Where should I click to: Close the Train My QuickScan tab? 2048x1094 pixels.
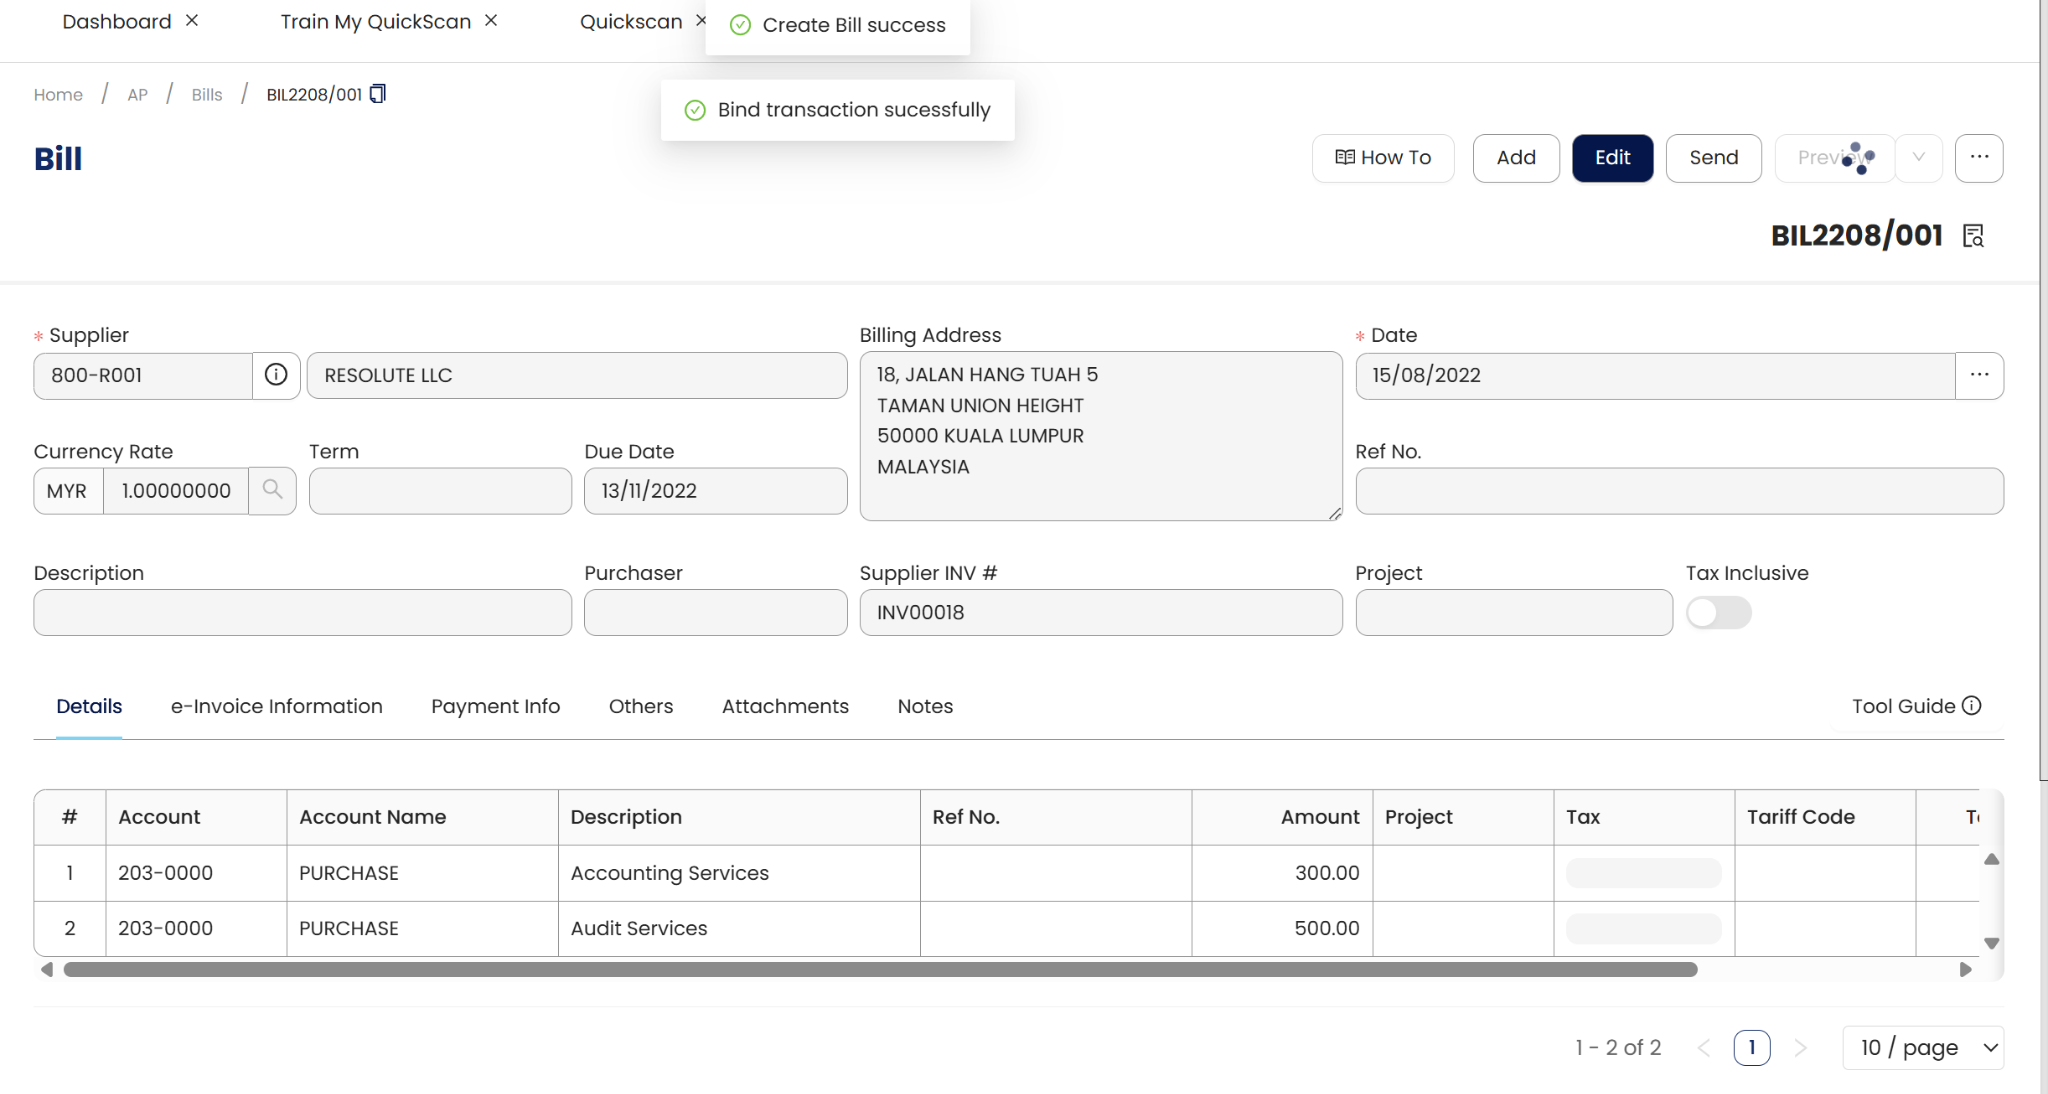491,21
